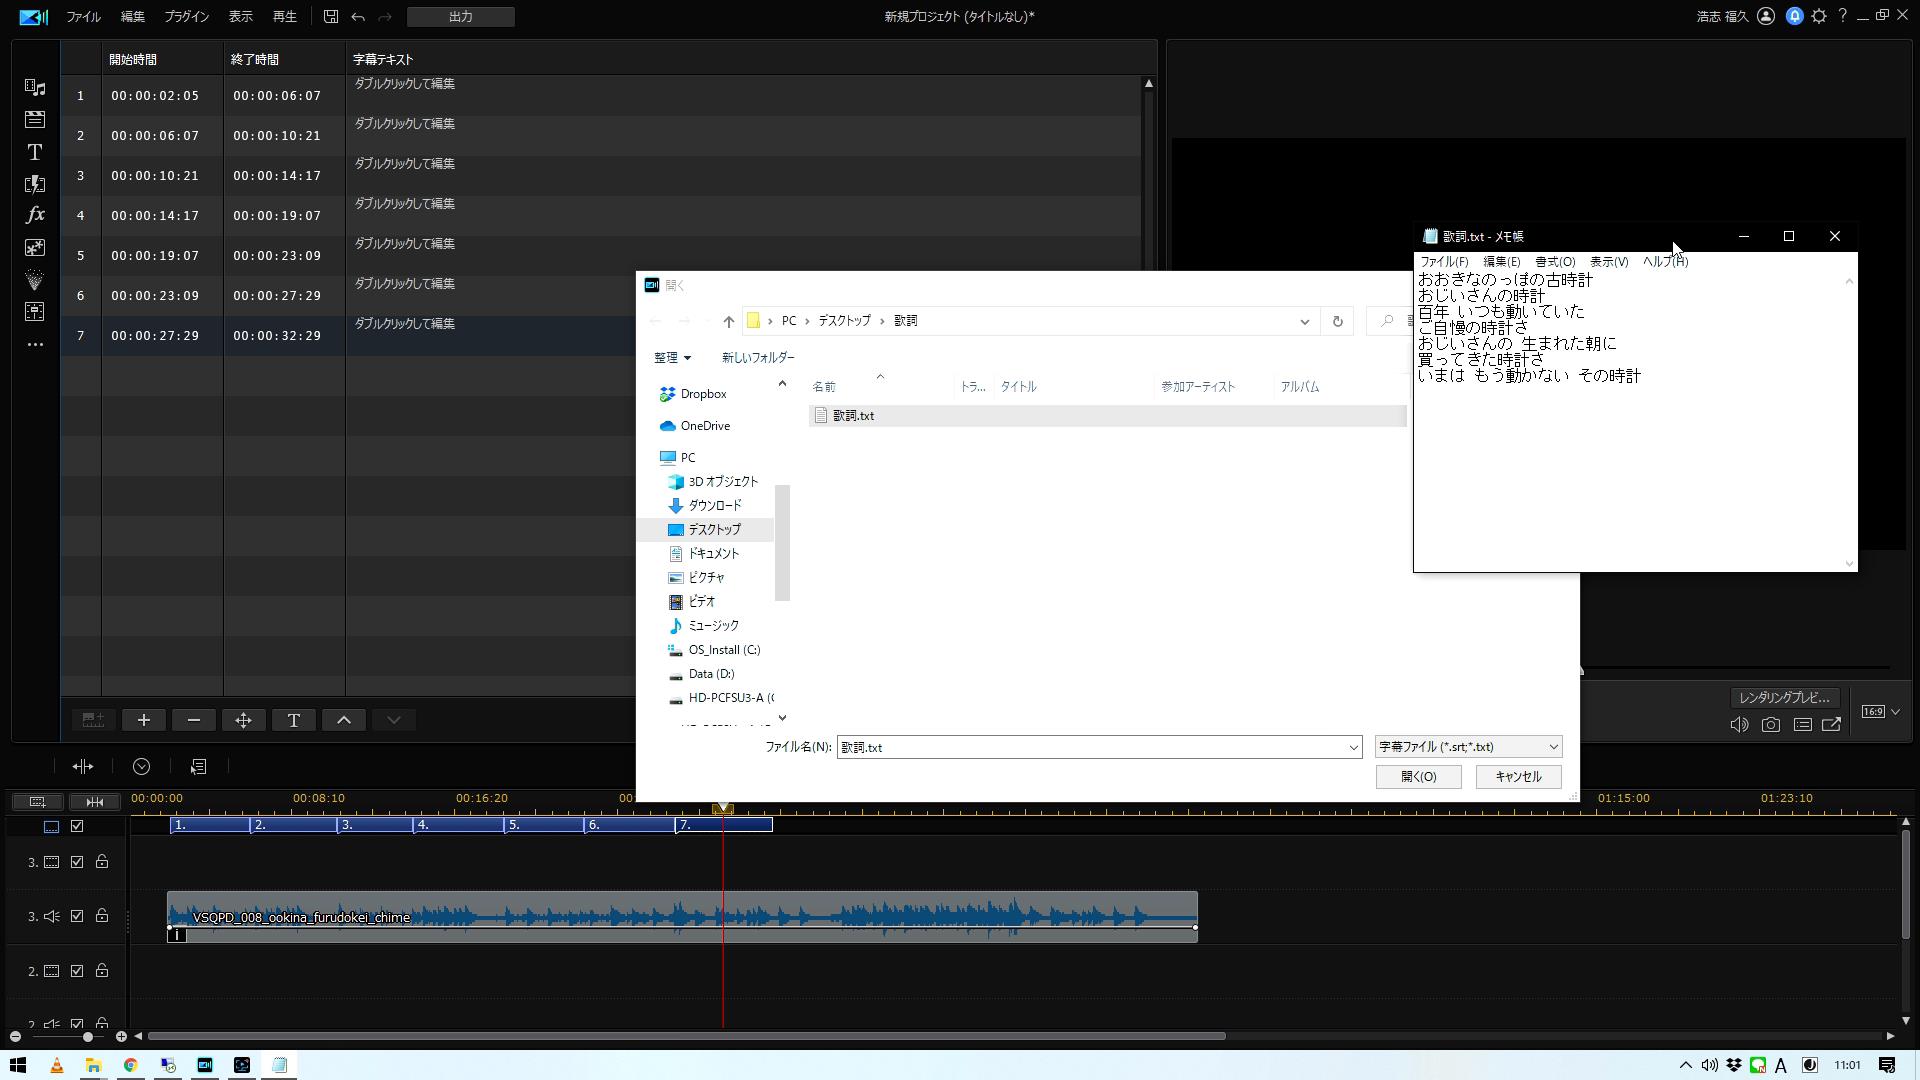Lock the track 3 audio track
This screenshot has height=1080, width=1920.
tap(102, 916)
